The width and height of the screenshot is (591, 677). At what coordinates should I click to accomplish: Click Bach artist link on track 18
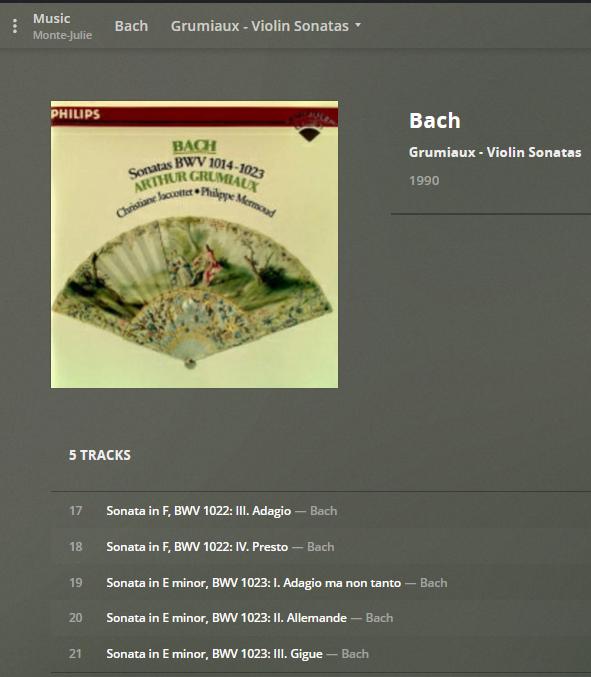pyautogui.click(x=320, y=547)
